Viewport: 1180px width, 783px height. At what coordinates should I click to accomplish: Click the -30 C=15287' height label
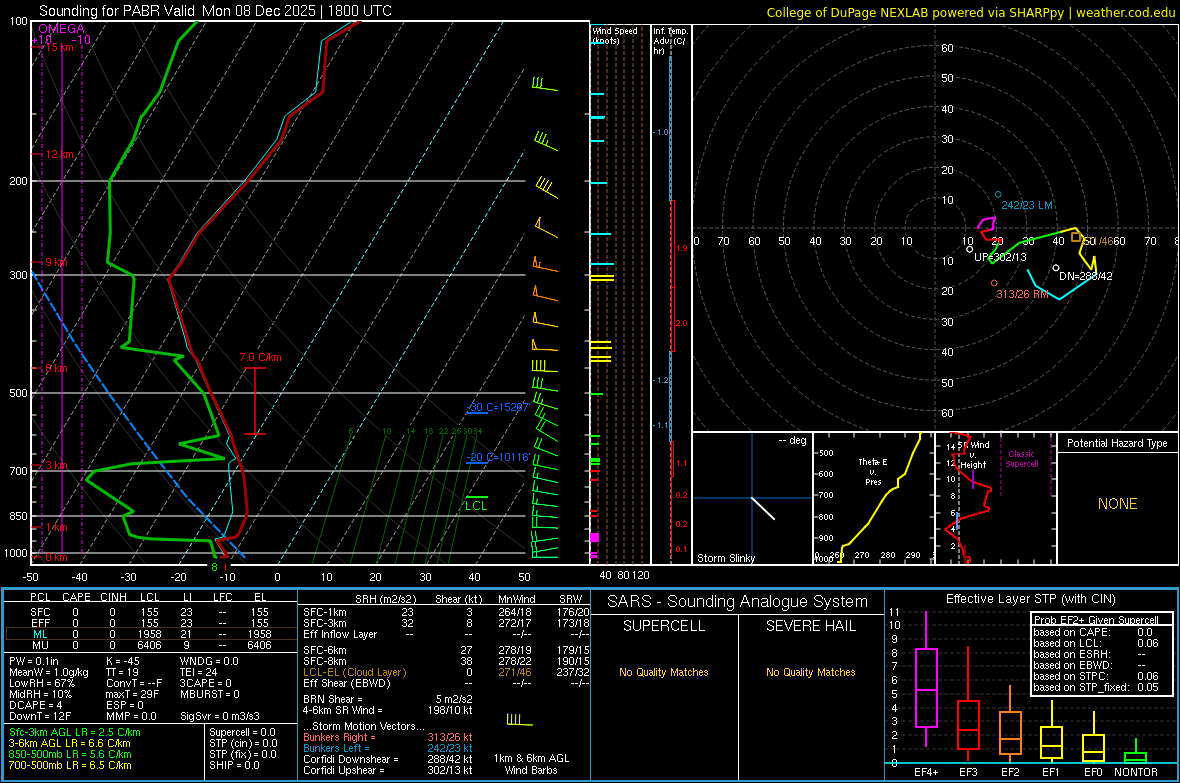[x=498, y=407]
